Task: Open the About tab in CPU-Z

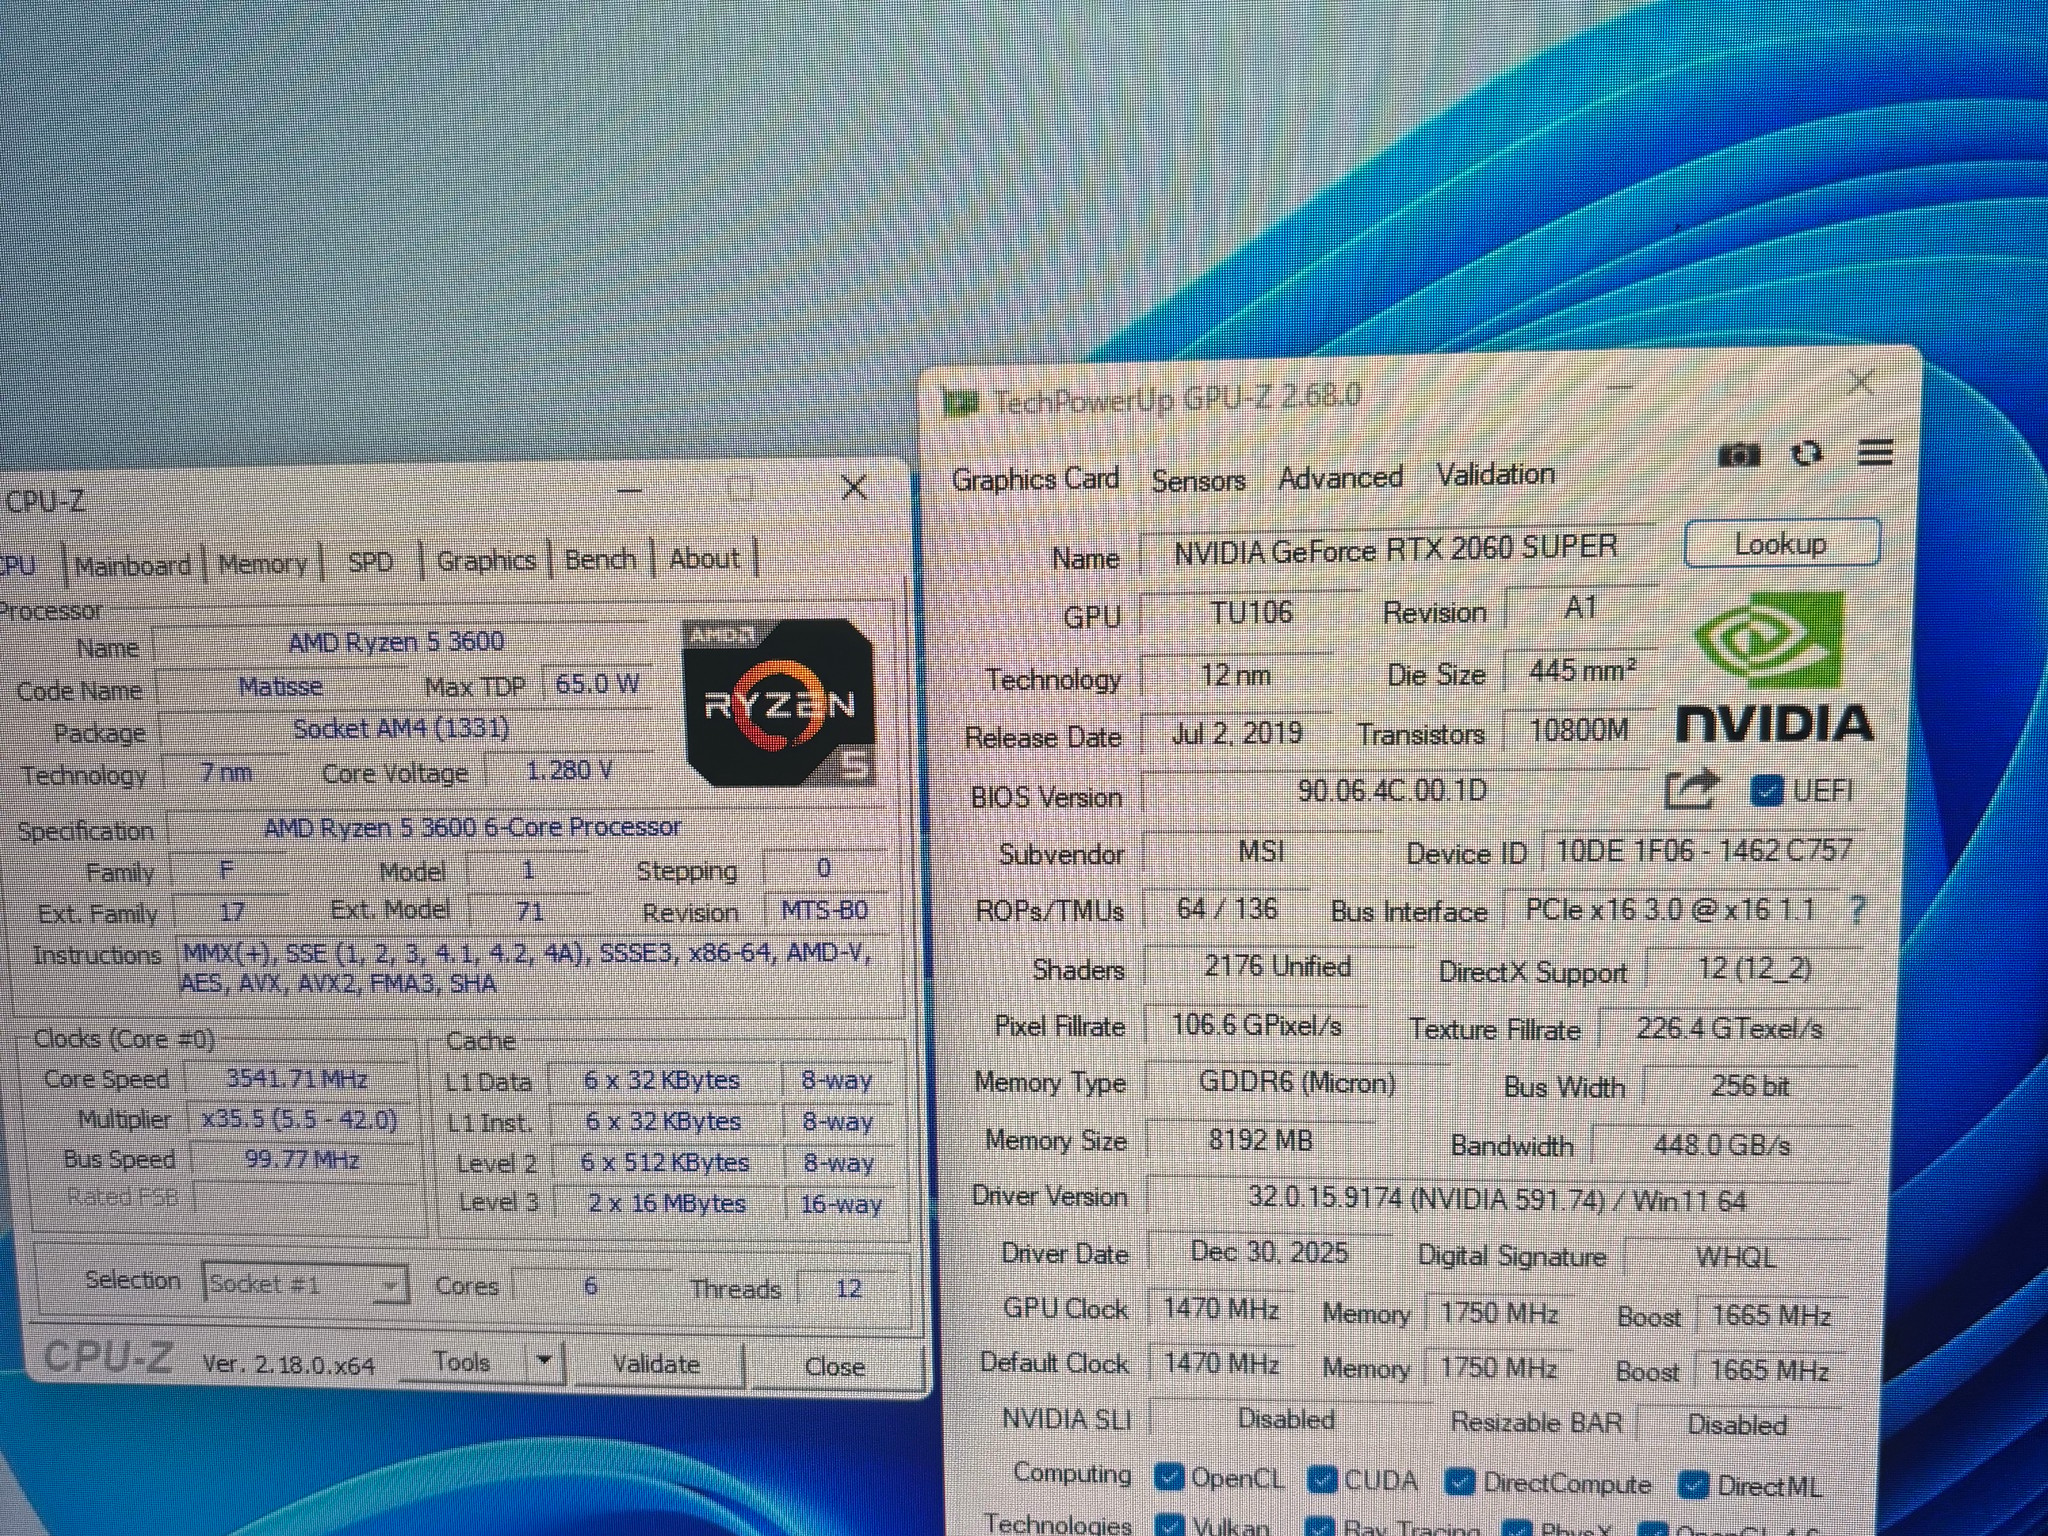Action: point(704,558)
